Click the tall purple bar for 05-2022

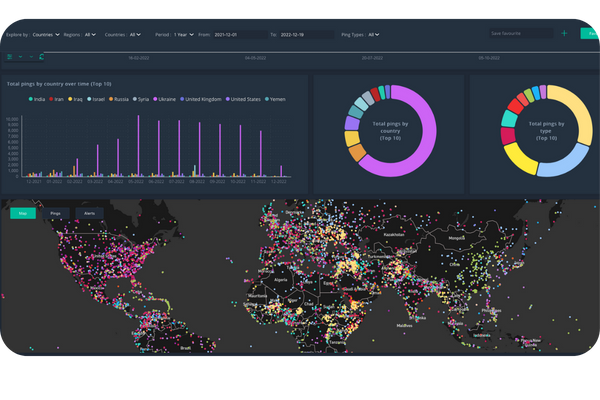(138, 145)
